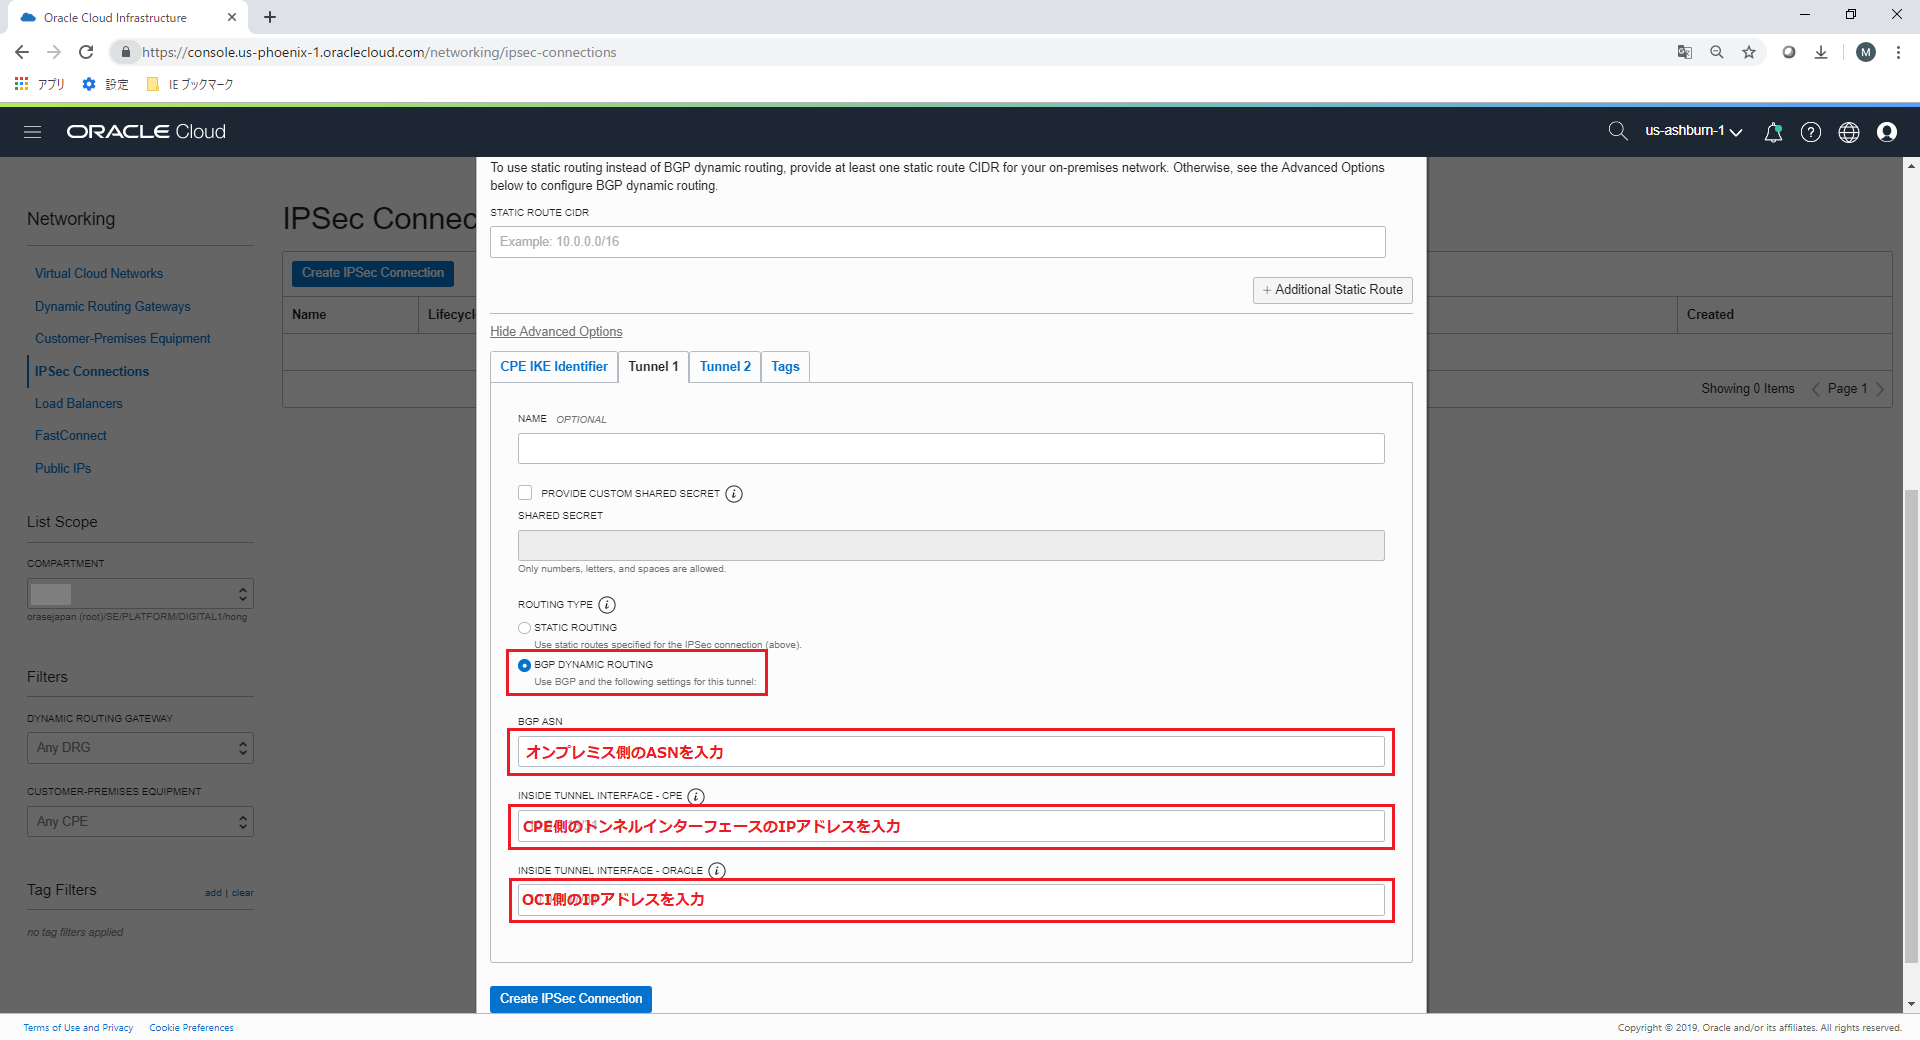
Task: Click the Inside Tunnel Interface Oracle field
Action: 951,900
